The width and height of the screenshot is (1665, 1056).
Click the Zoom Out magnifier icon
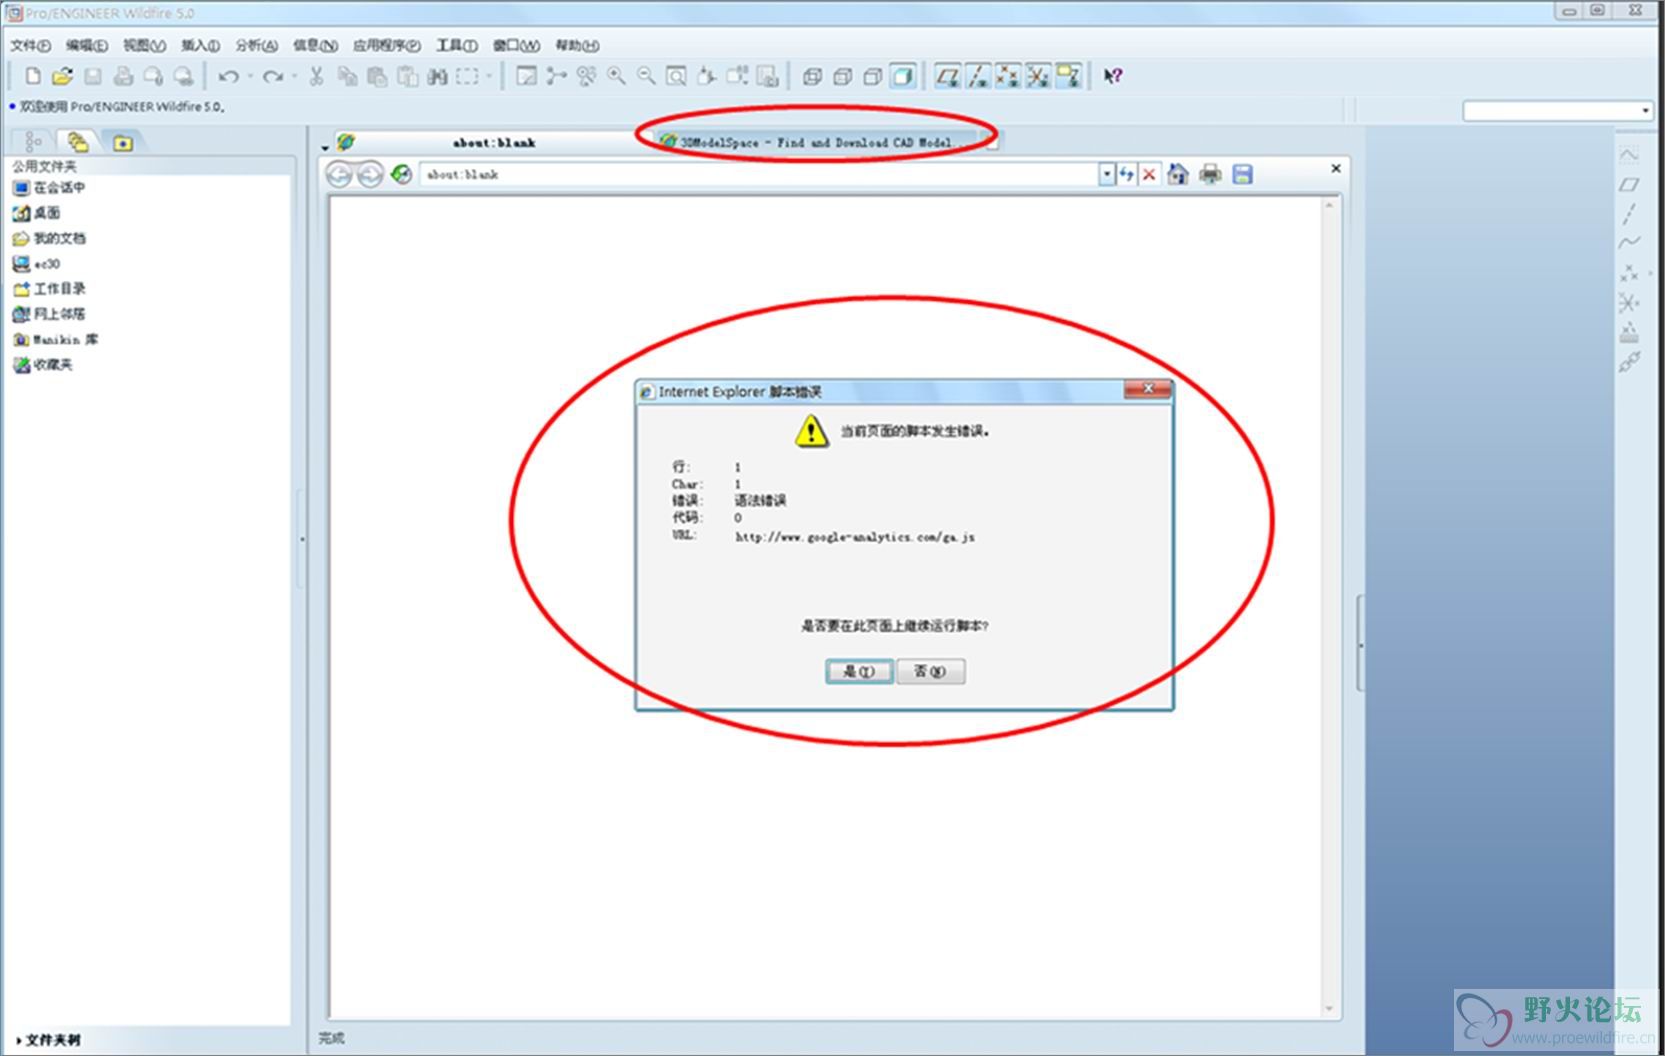(x=646, y=76)
